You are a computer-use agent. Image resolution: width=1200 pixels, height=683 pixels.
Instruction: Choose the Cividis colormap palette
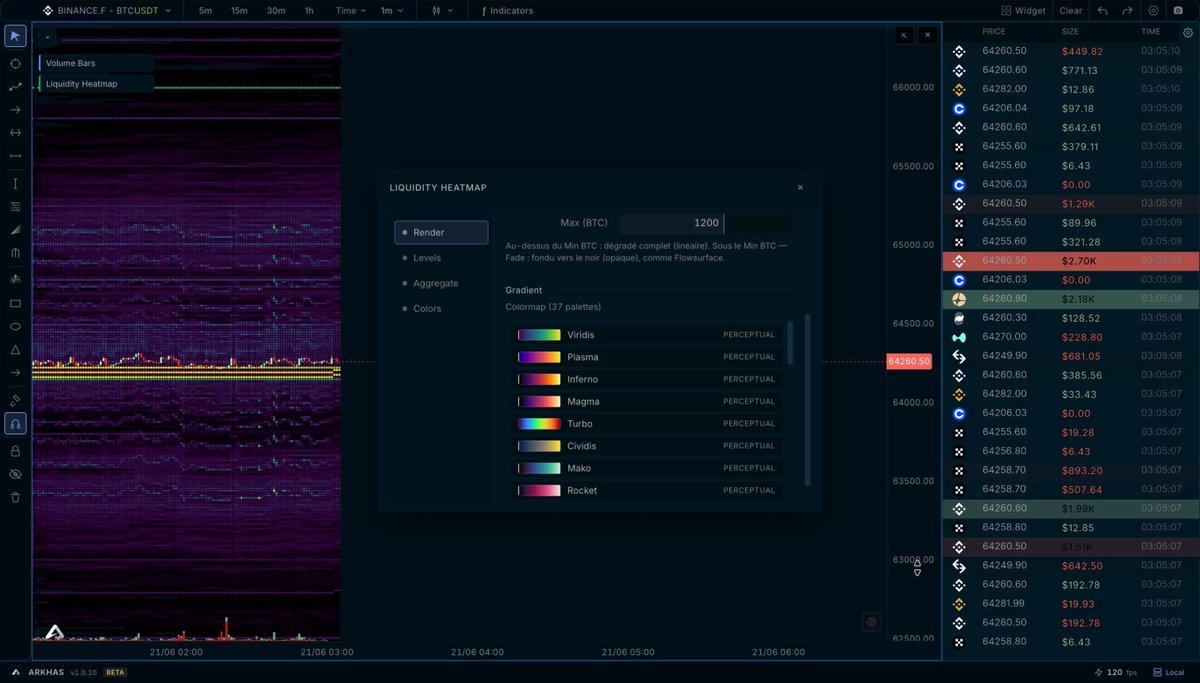pos(646,446)
